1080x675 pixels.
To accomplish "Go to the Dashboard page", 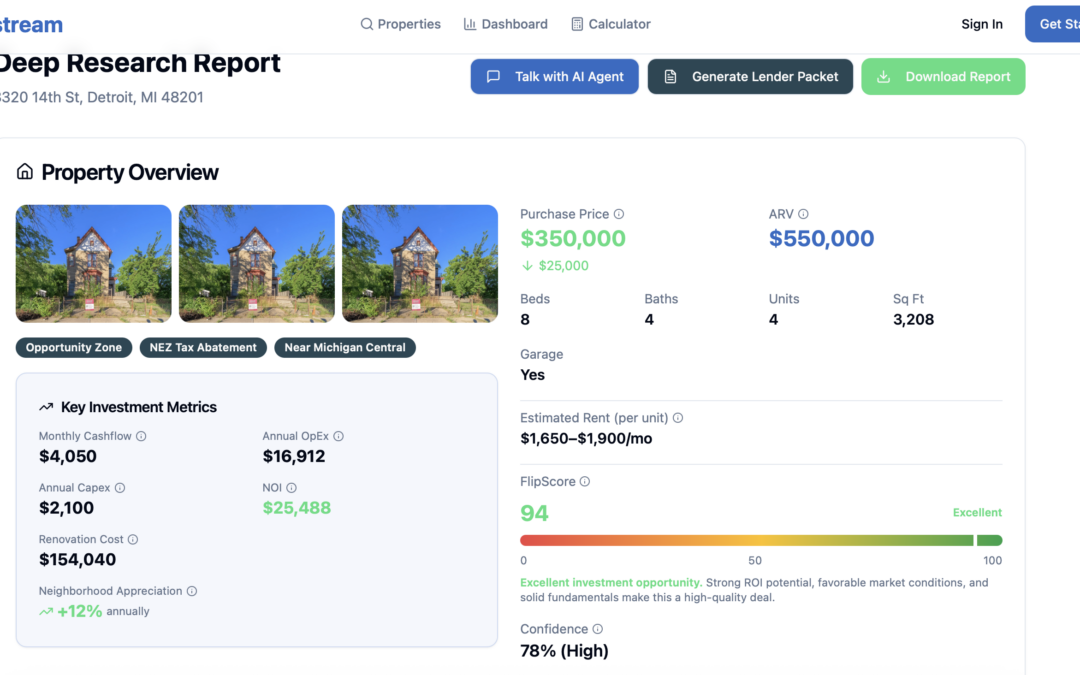I will click(505, 24).
